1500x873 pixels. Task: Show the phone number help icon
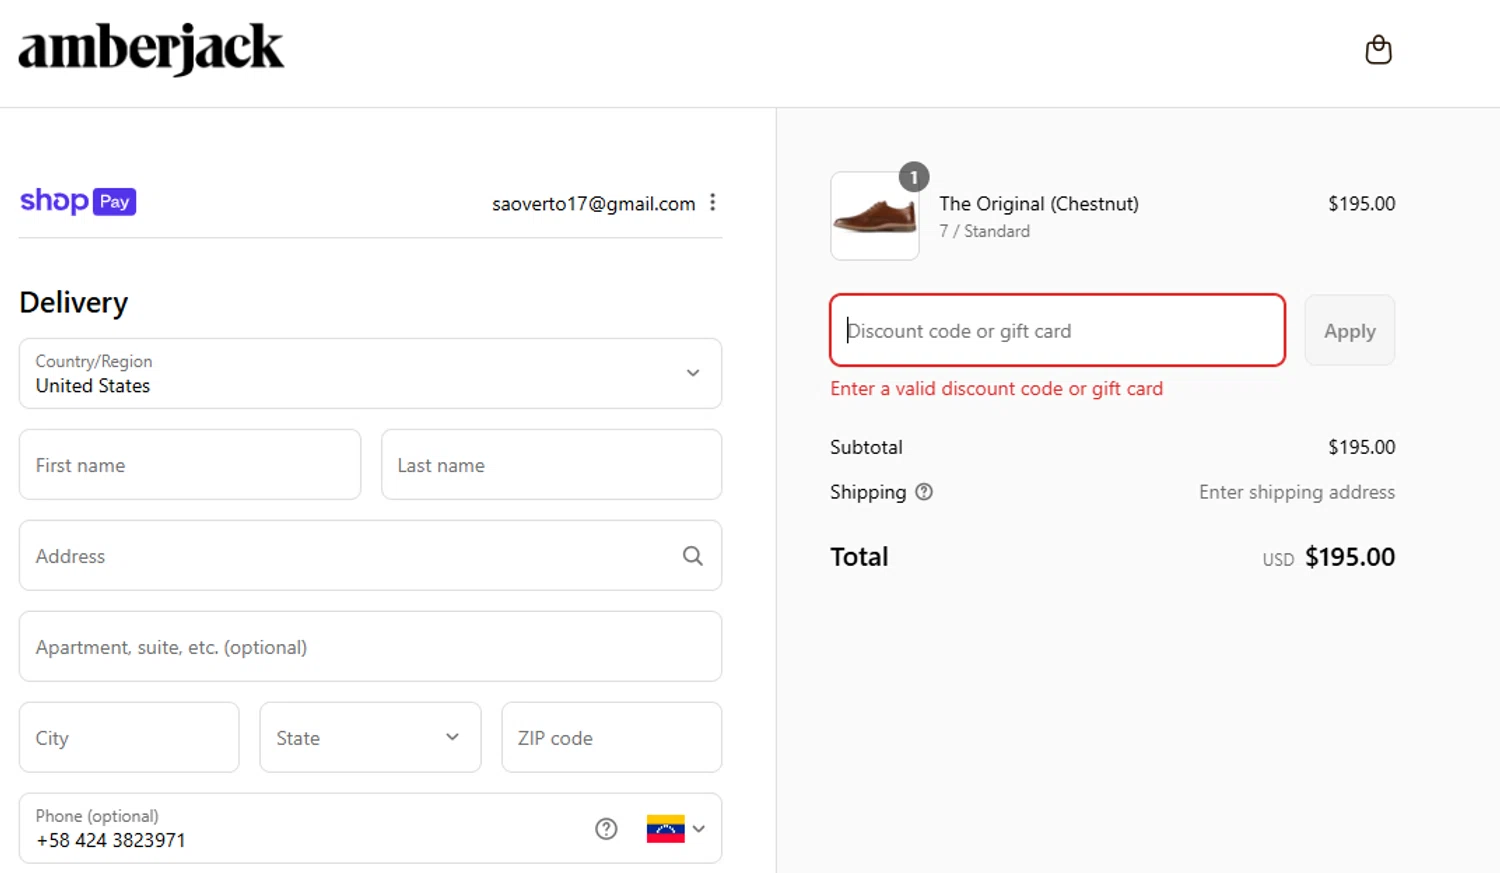606,829
